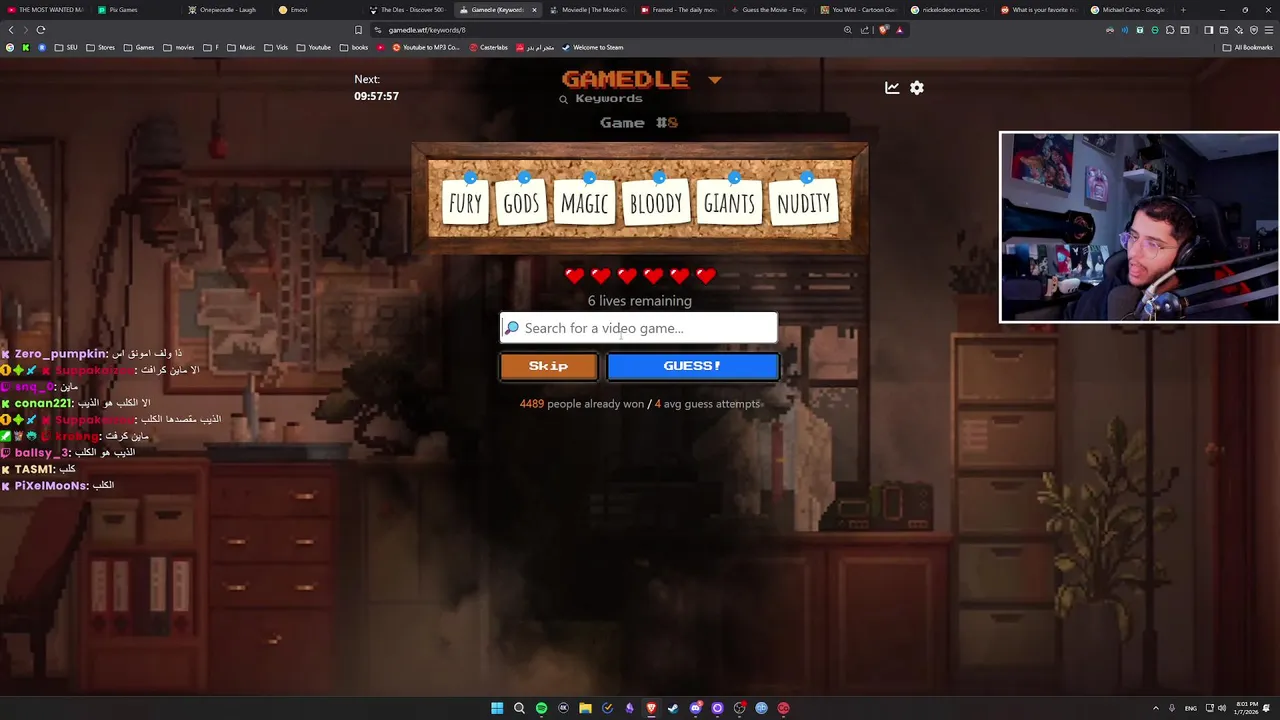Click the GIANTS keyword note
This screenshot has width=1280, height=720.
[729, 203]
